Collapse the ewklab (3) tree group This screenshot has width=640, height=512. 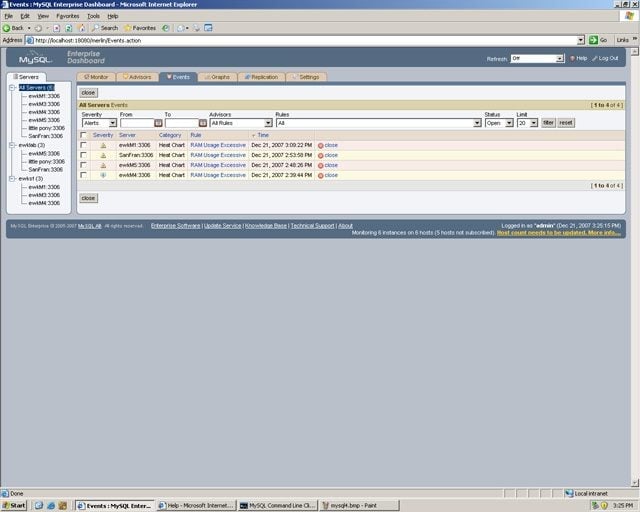coord(12,145)
